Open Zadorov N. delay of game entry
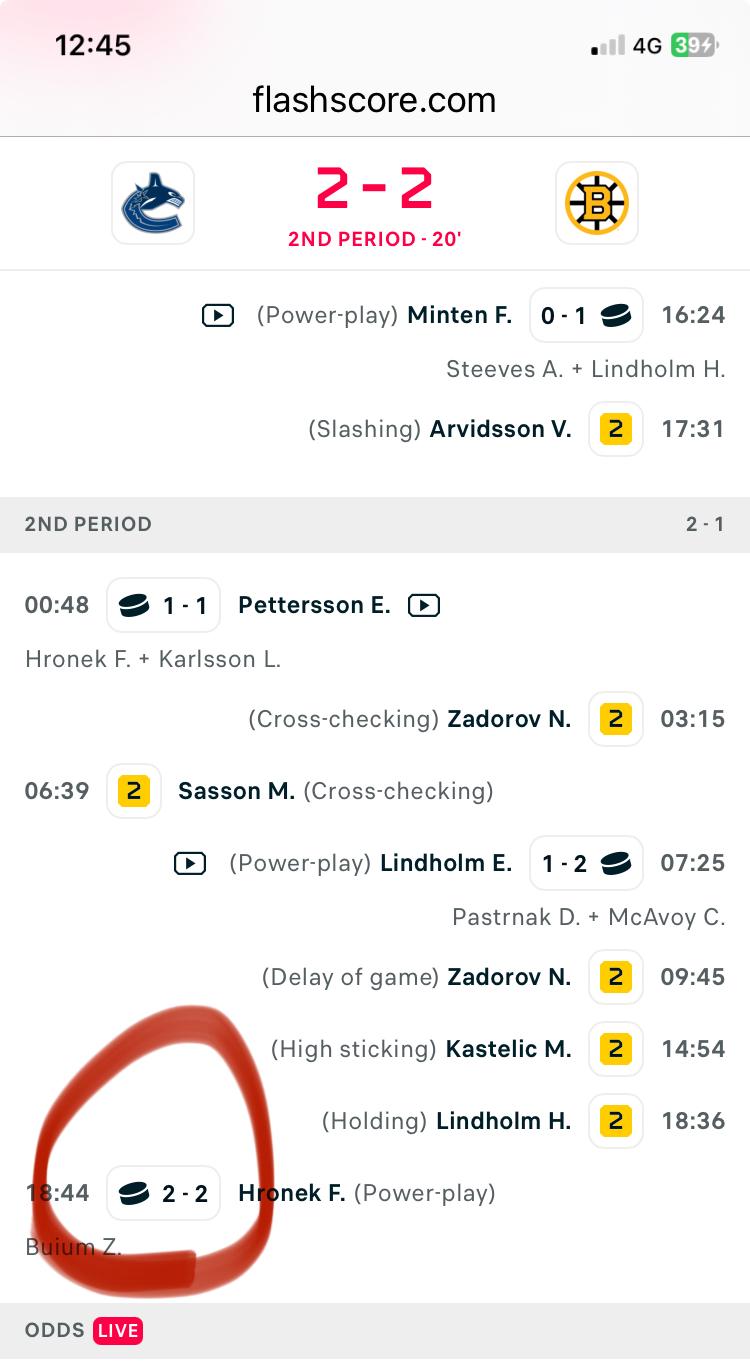 tap(509, 977)
